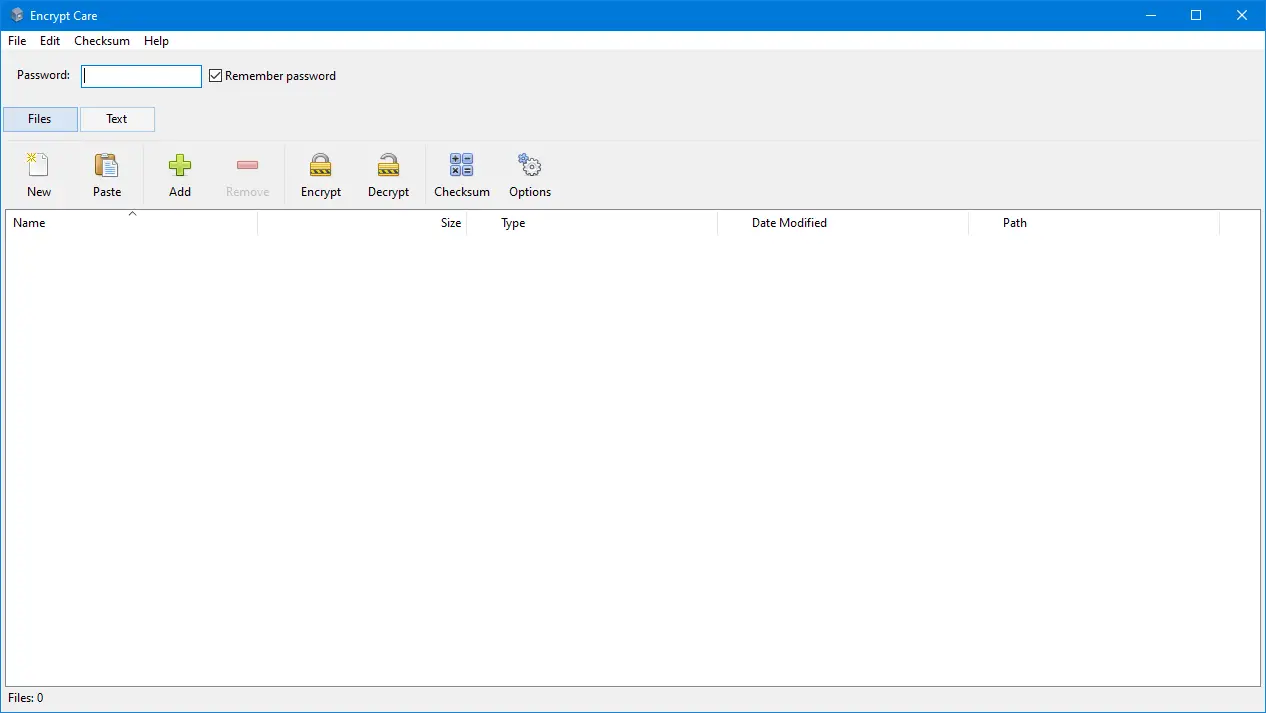1266x713 pixels.
Task: Sort by Date Modified column header
Action: [x=843, y=223]
